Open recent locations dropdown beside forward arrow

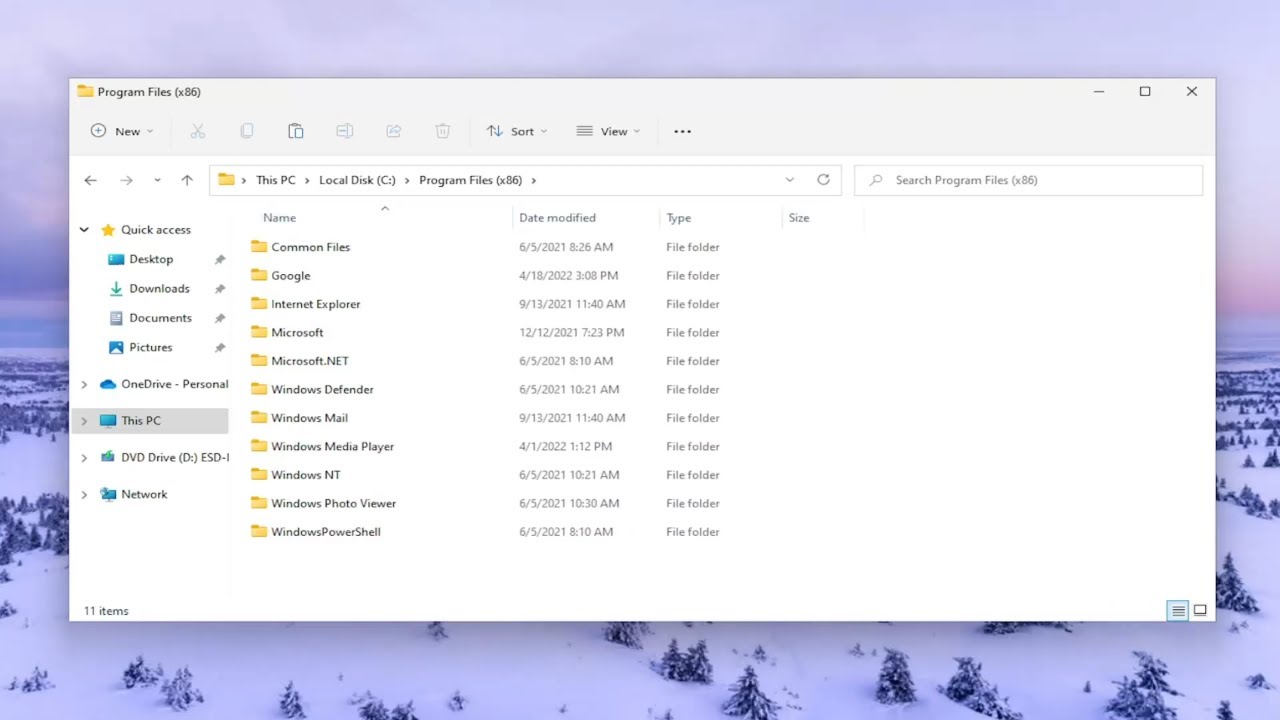pos(157,180)
